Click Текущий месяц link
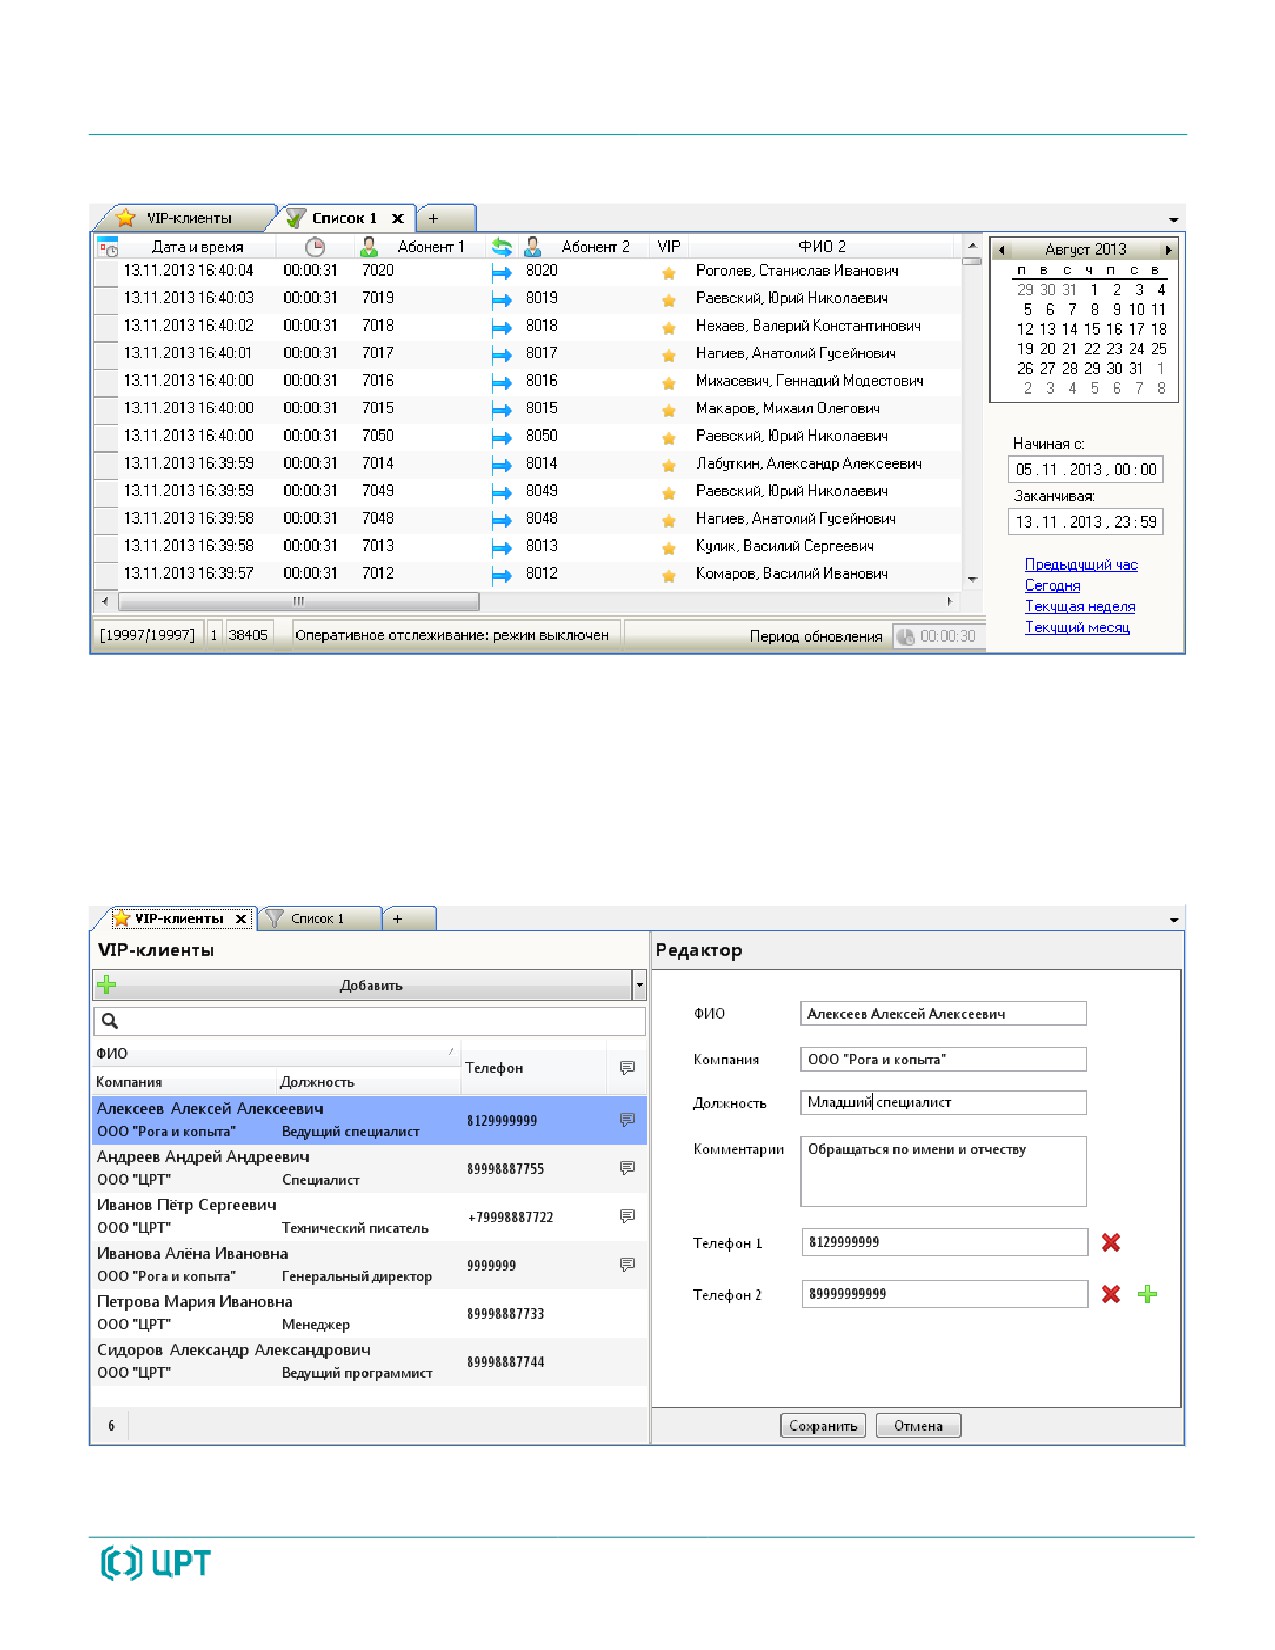Viewport: 1275px width, 1650px height. click(x=1077, y=628)
